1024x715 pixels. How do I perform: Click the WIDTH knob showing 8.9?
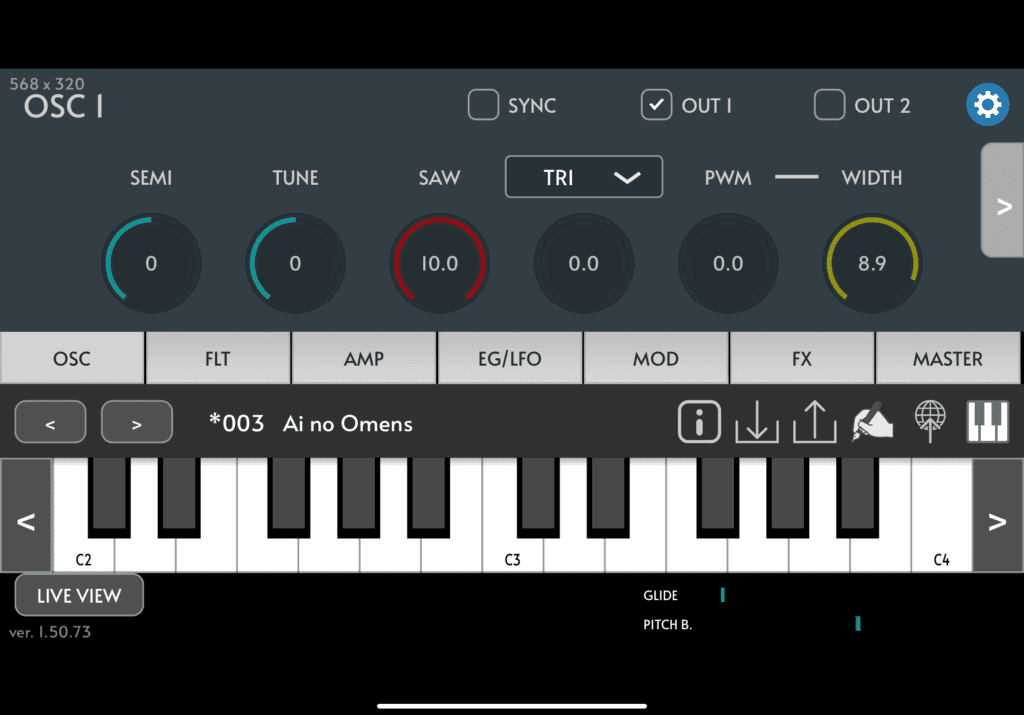point(872,264)
